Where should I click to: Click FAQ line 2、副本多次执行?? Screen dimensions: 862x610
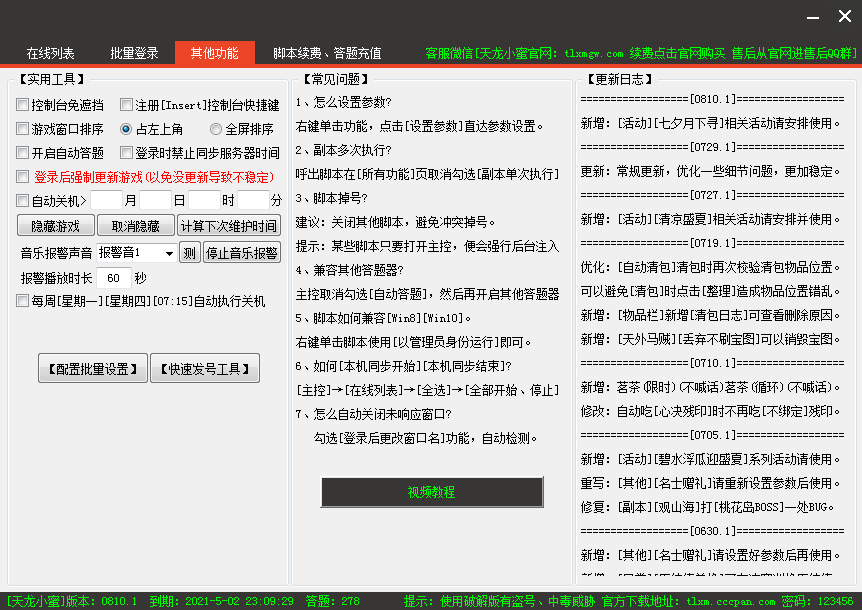pos(344,150)
